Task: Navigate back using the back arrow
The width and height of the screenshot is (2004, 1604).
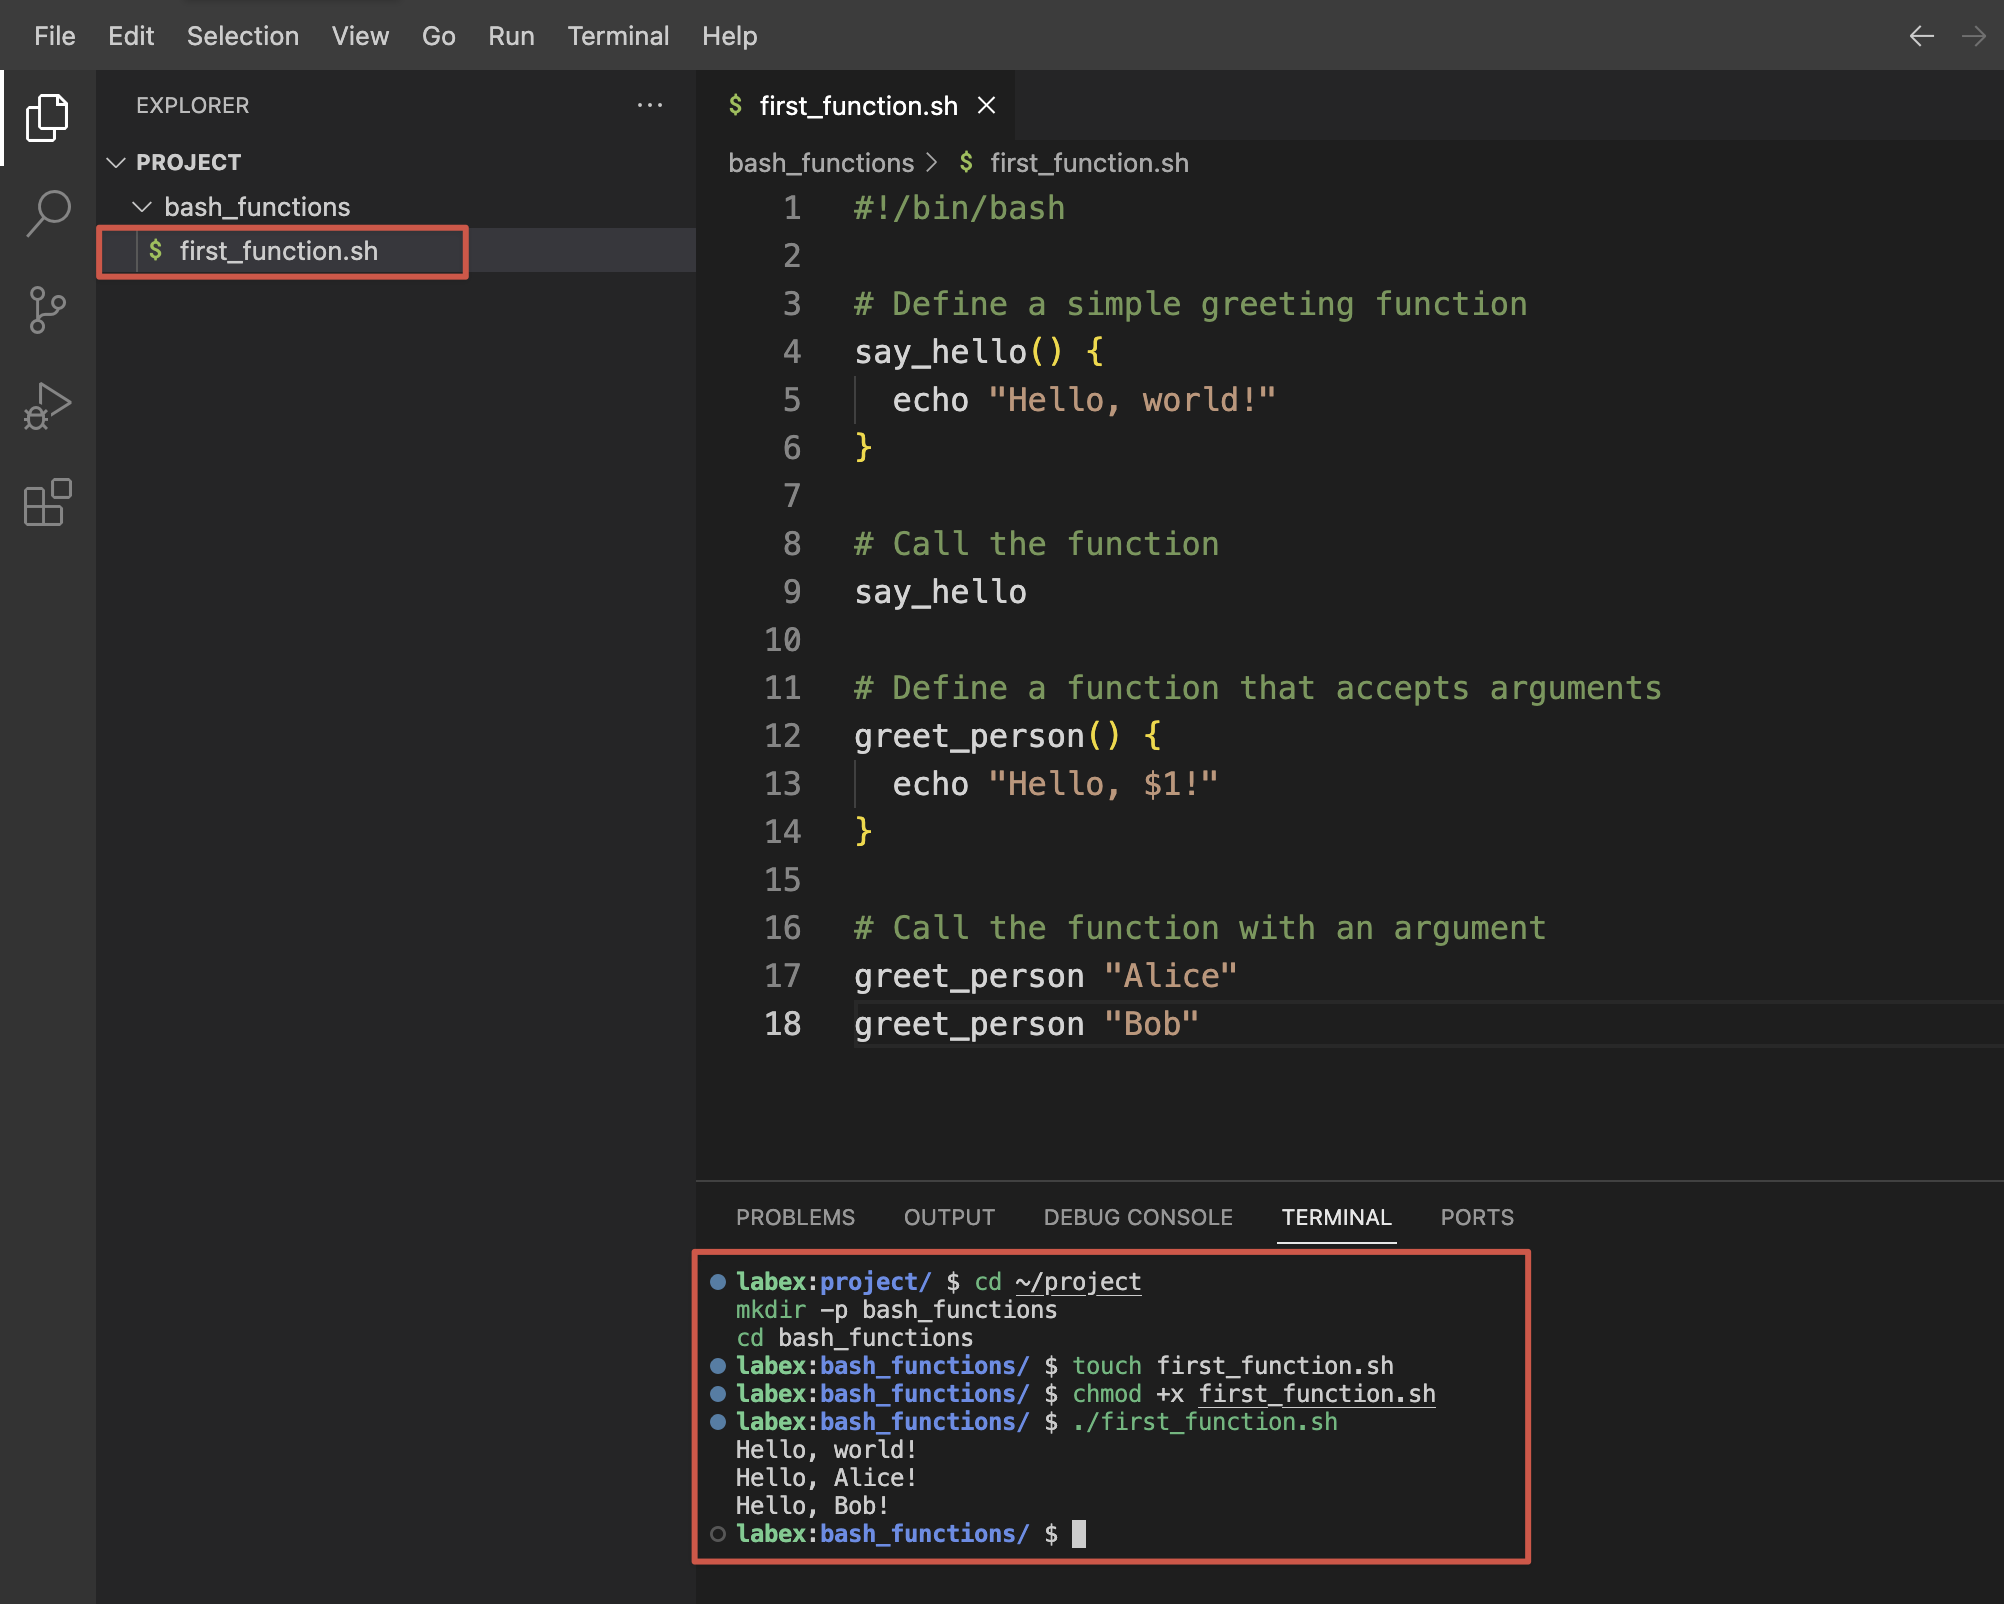Action: coord(1921,36)
